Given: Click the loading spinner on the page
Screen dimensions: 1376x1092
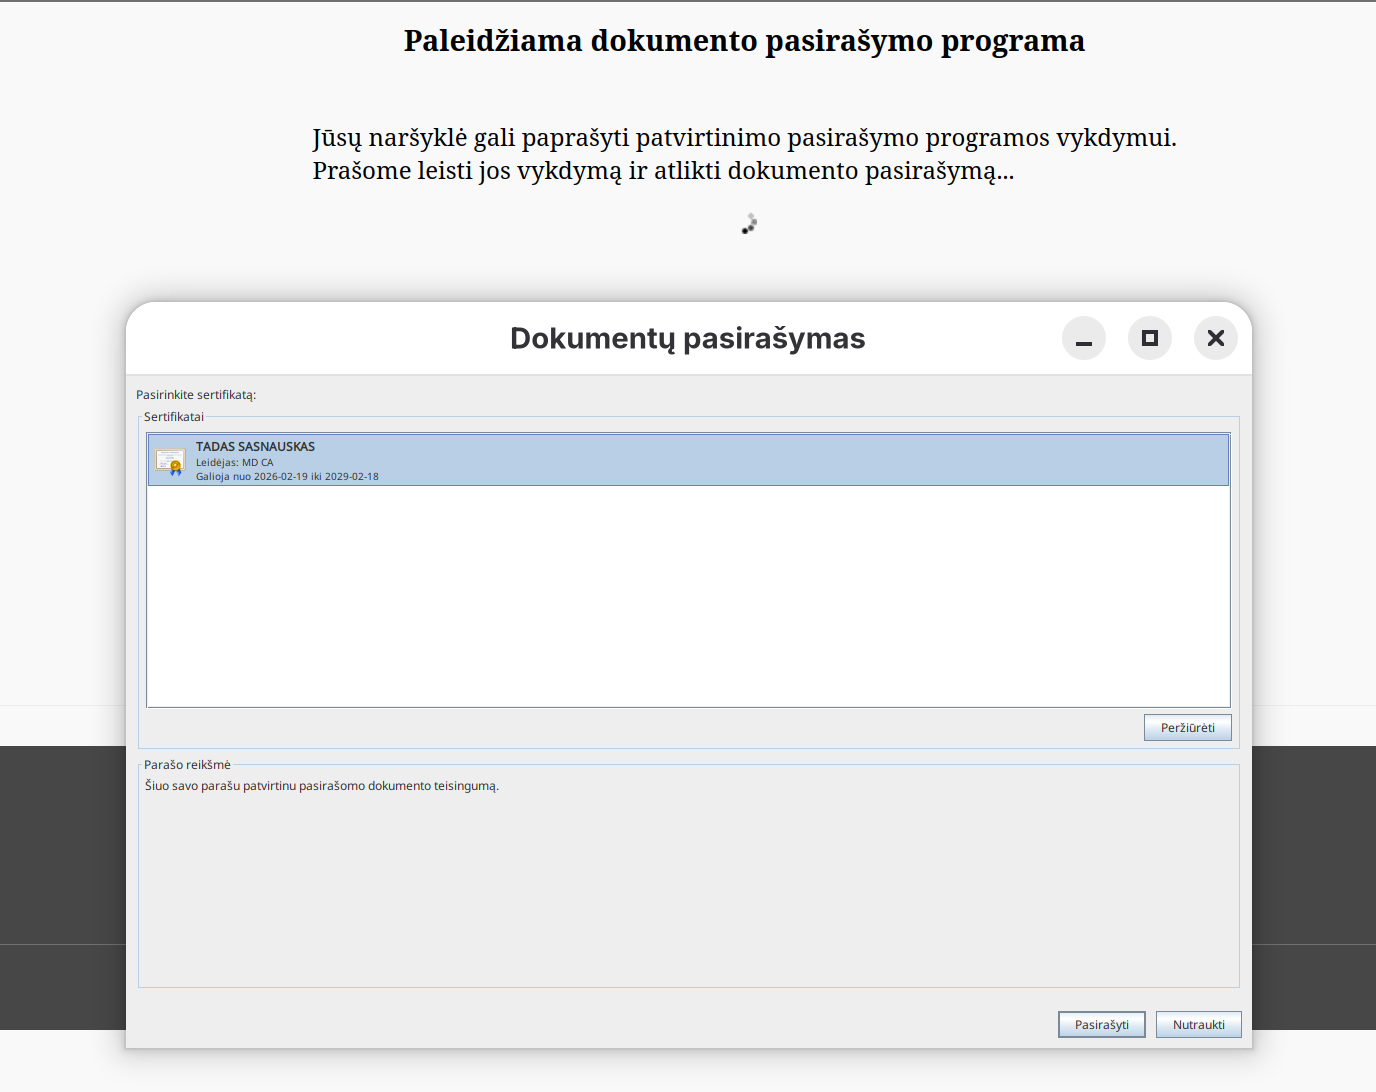Looking at the screenshot, I should click(749, 224).
